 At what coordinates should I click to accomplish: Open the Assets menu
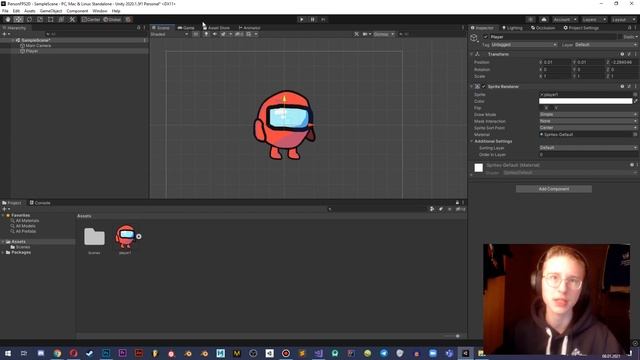click(30, 11)
